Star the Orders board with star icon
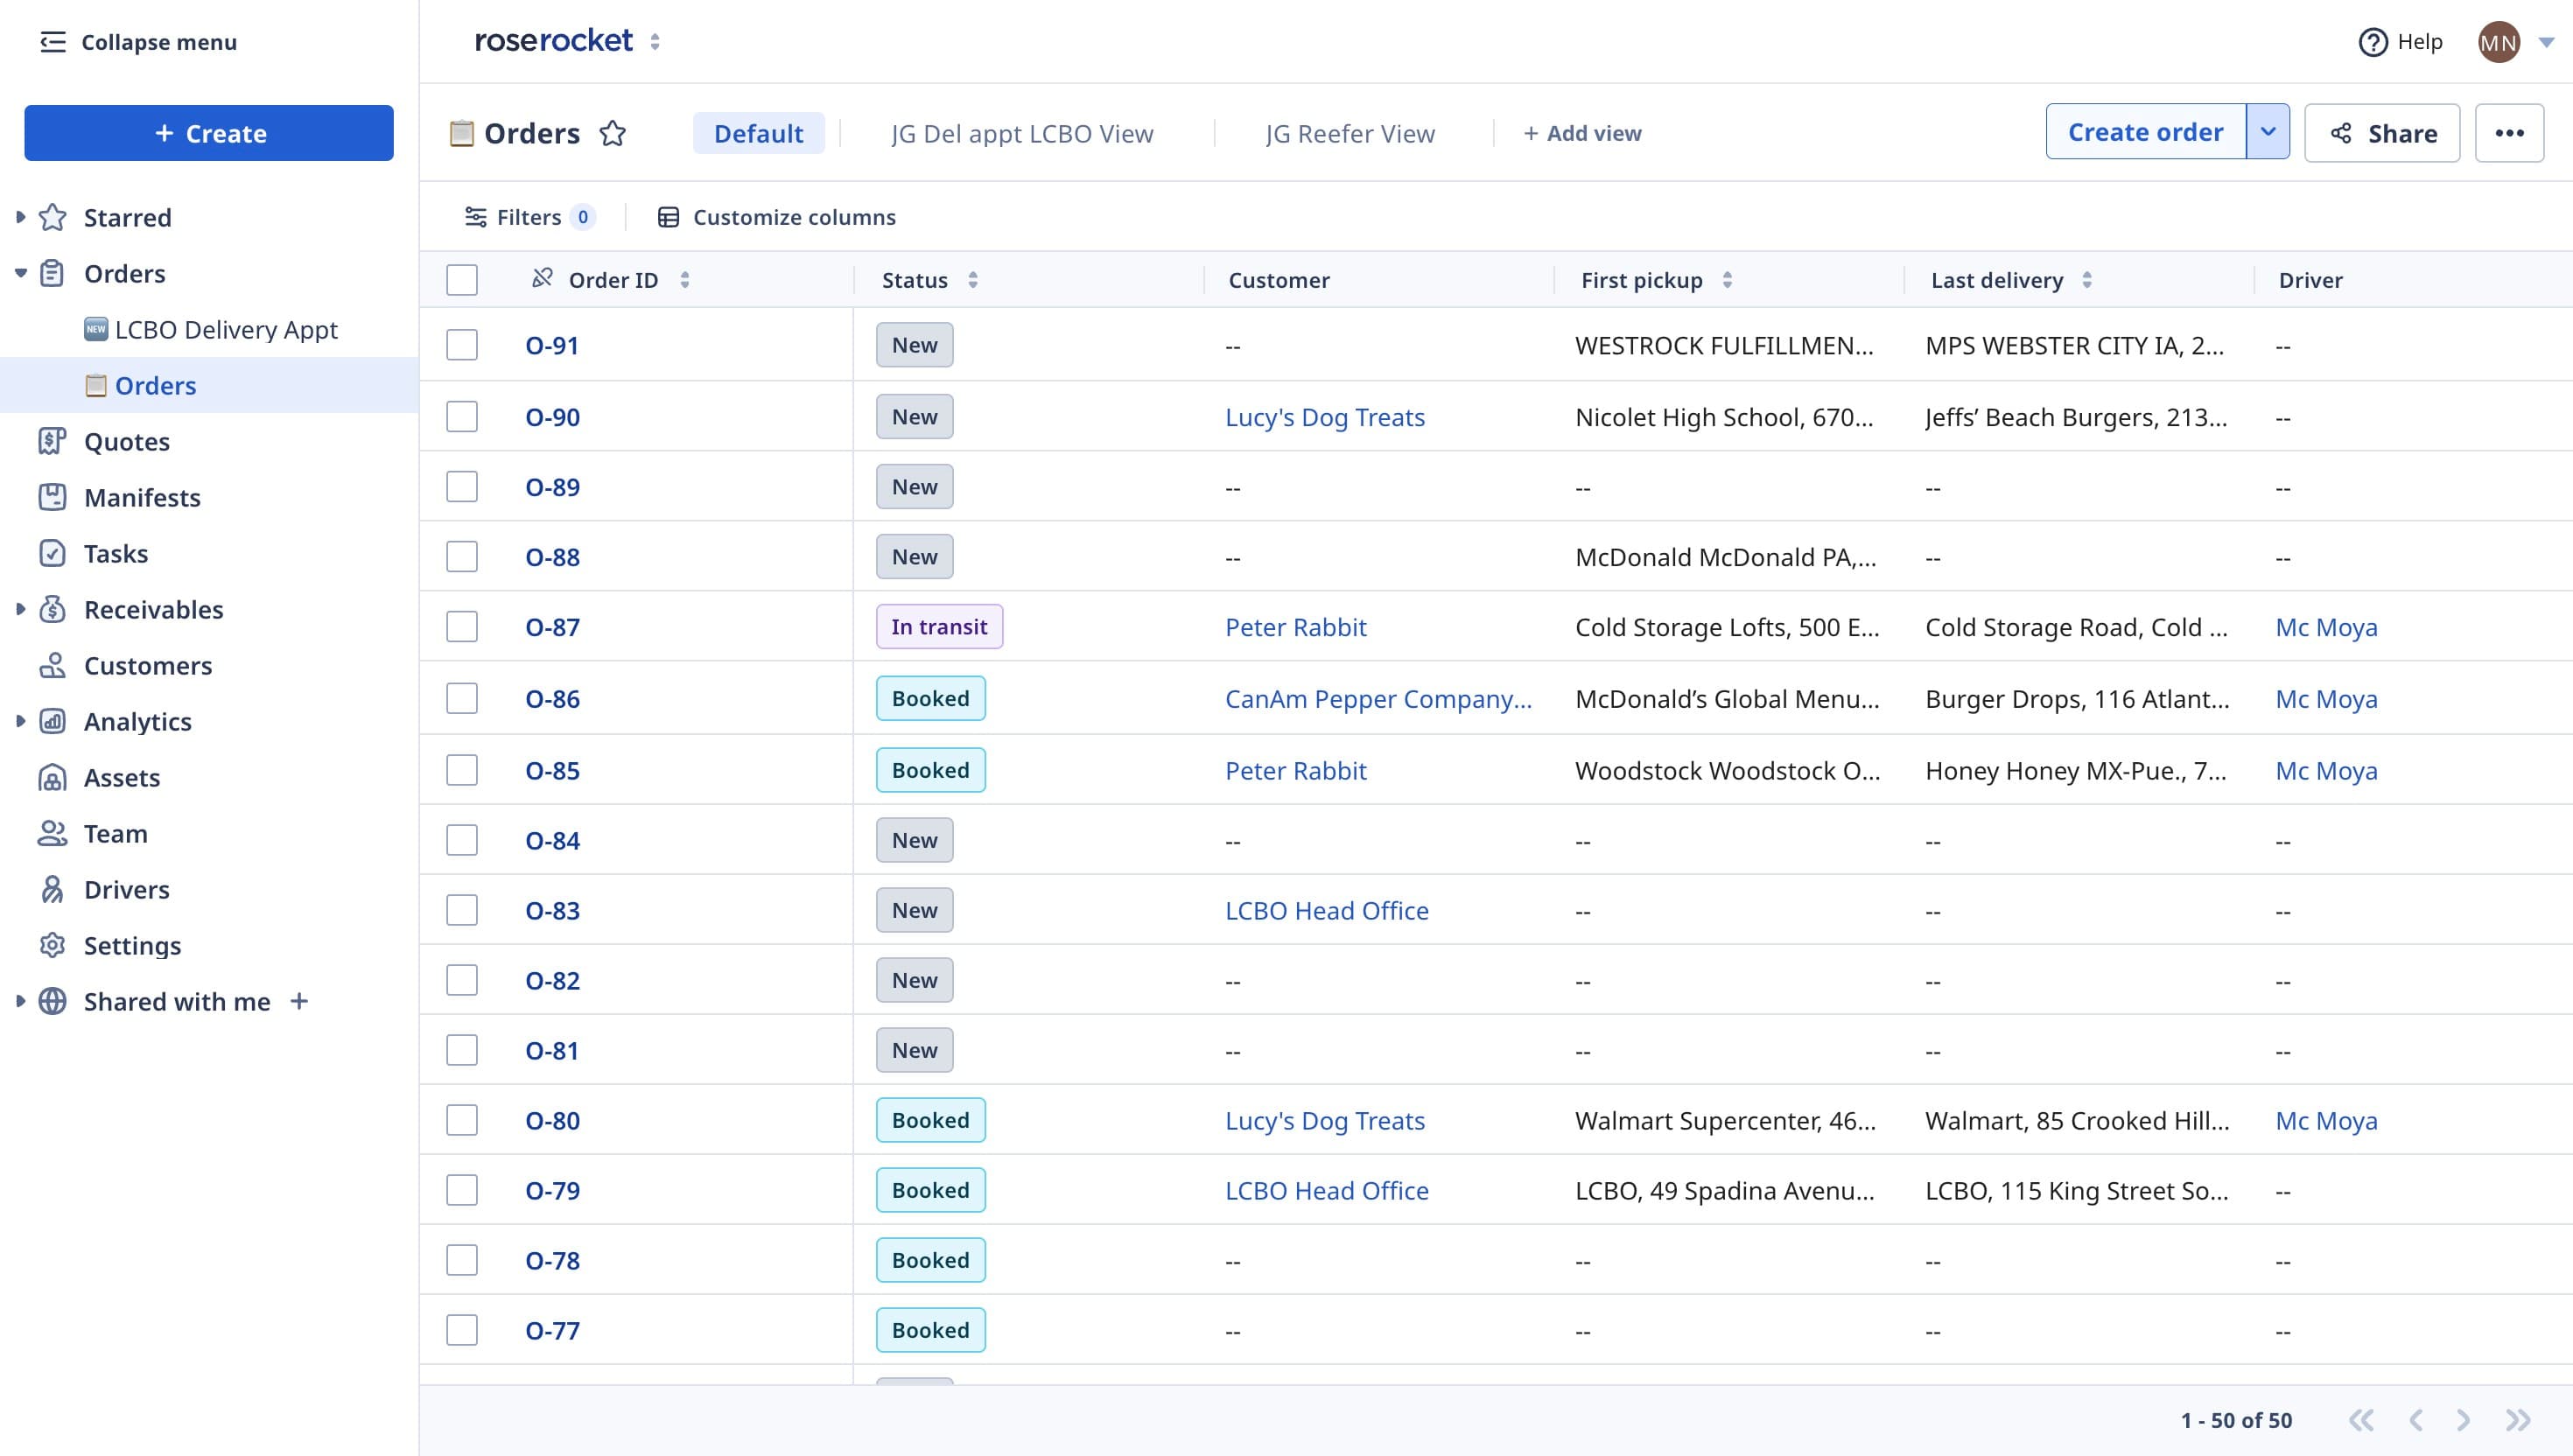 [x=613, y=133]
